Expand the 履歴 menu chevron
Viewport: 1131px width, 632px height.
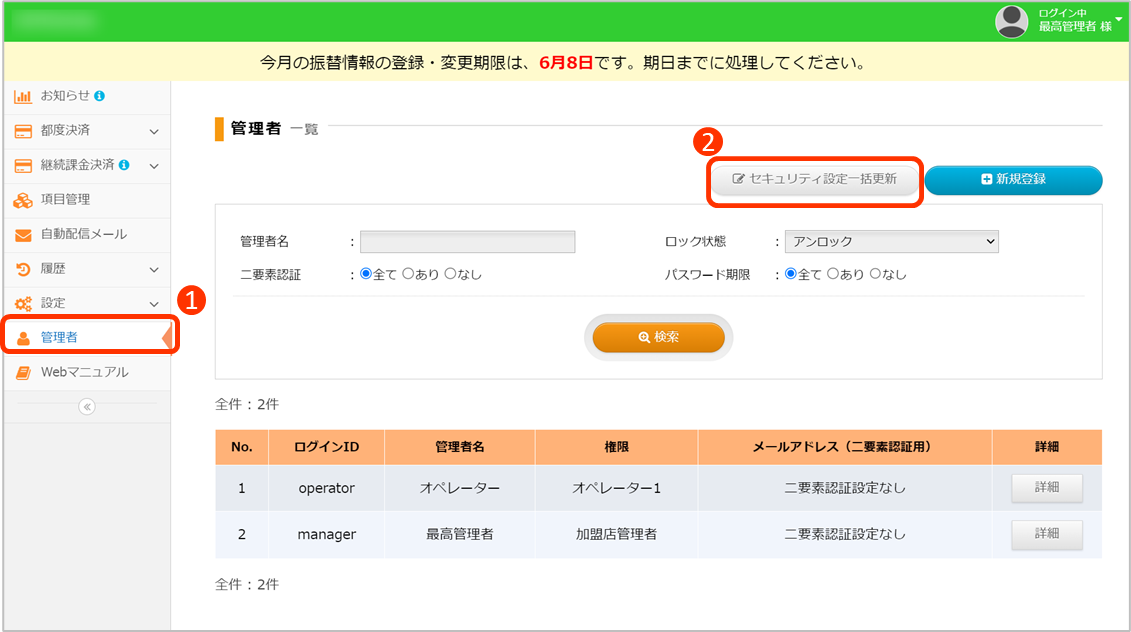154,270
